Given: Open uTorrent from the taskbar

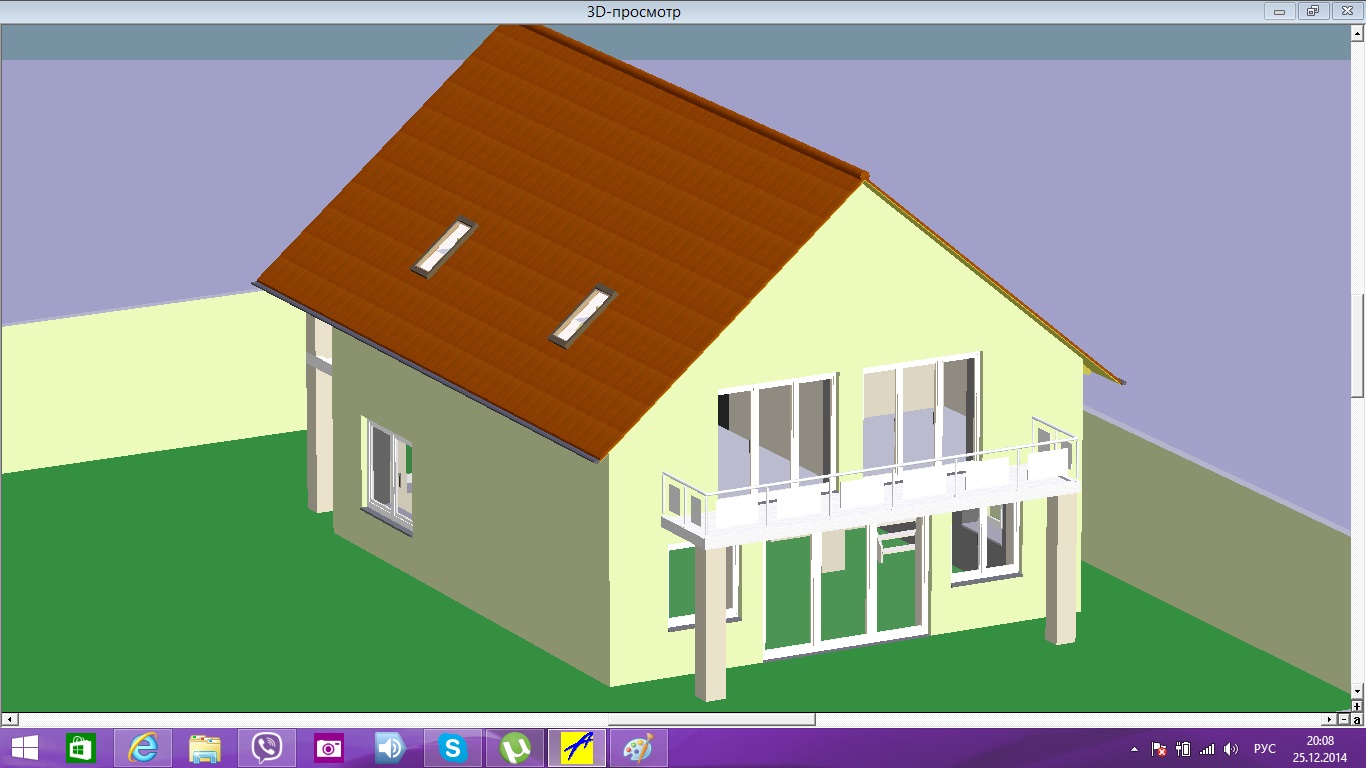Looking at the screenshot, I should click(x=515, y=748).
